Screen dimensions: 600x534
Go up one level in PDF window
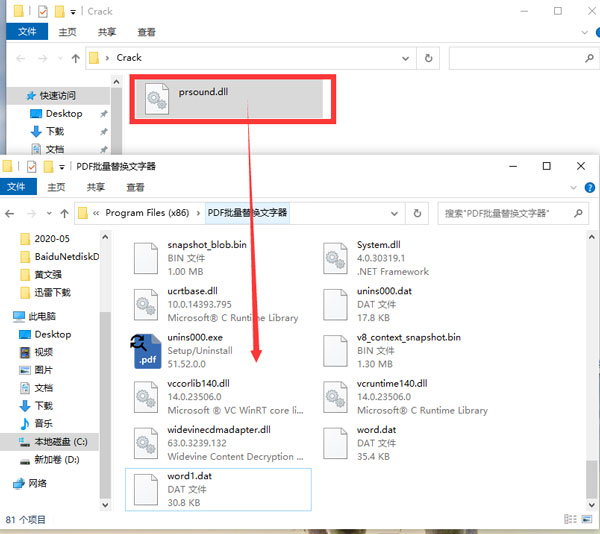[x=64, y=213]
